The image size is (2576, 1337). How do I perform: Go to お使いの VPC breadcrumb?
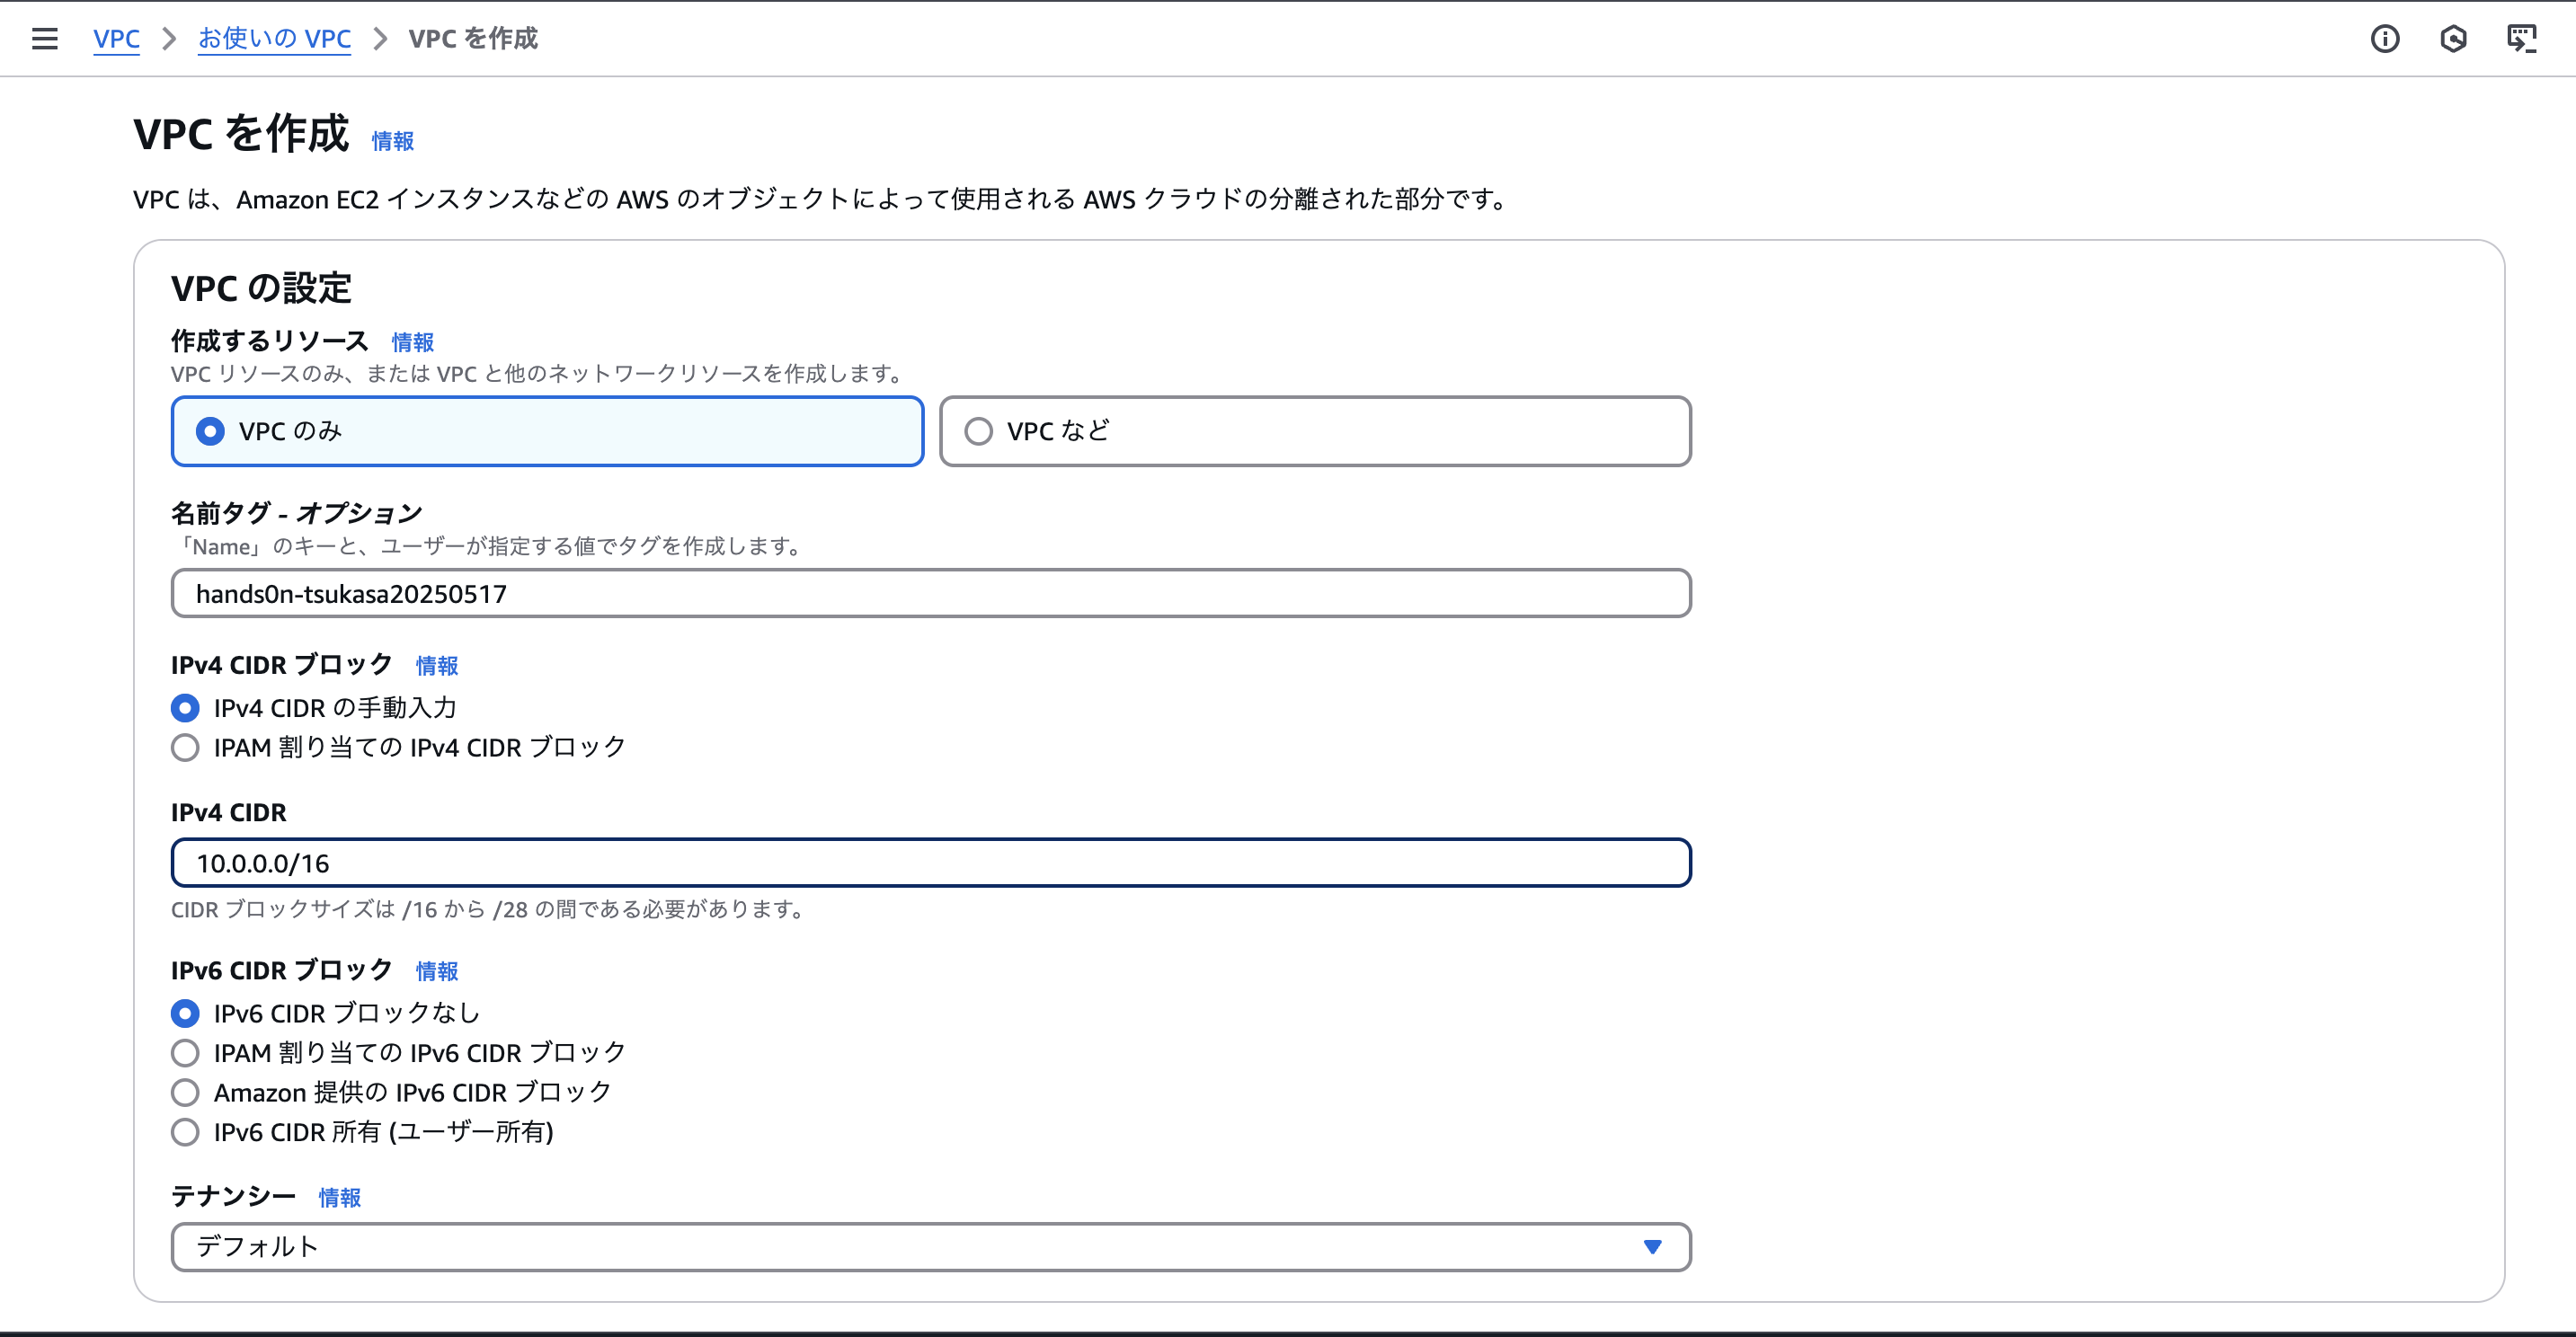274,39
